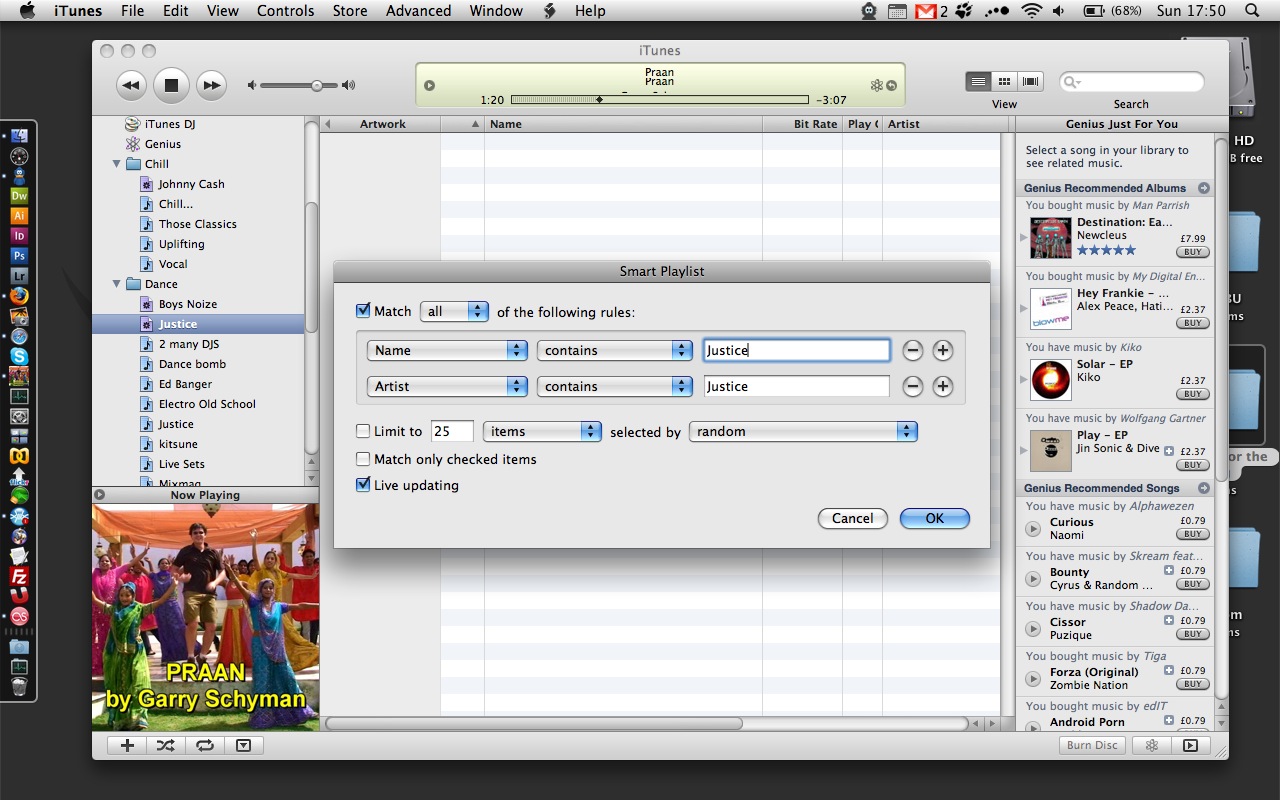Open the items unit dropdown
Viewport: 1280px width, 800px height.
542,431
